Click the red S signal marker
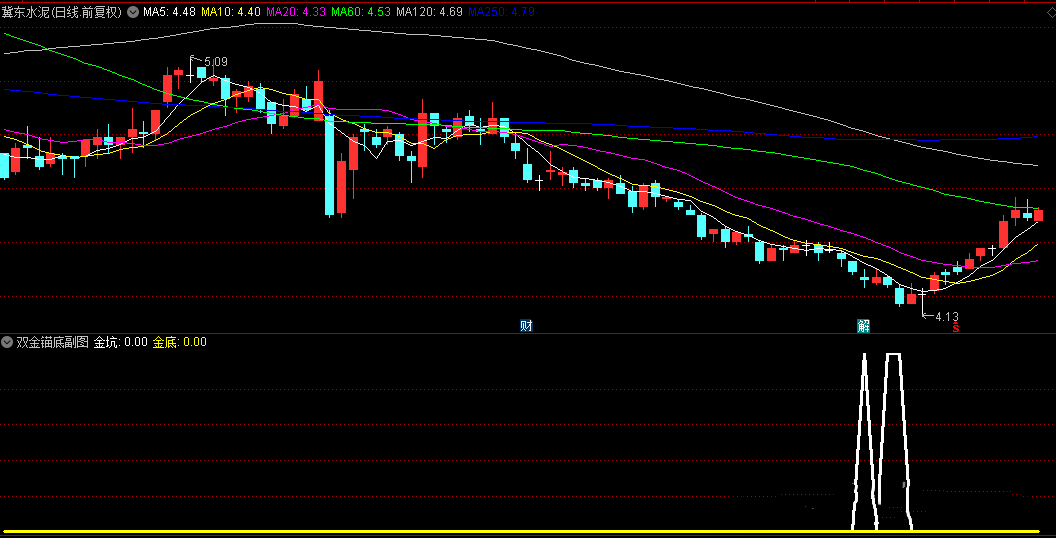Image resolution: width=1056 pixels, height=538 pixels. coord(955,327)
